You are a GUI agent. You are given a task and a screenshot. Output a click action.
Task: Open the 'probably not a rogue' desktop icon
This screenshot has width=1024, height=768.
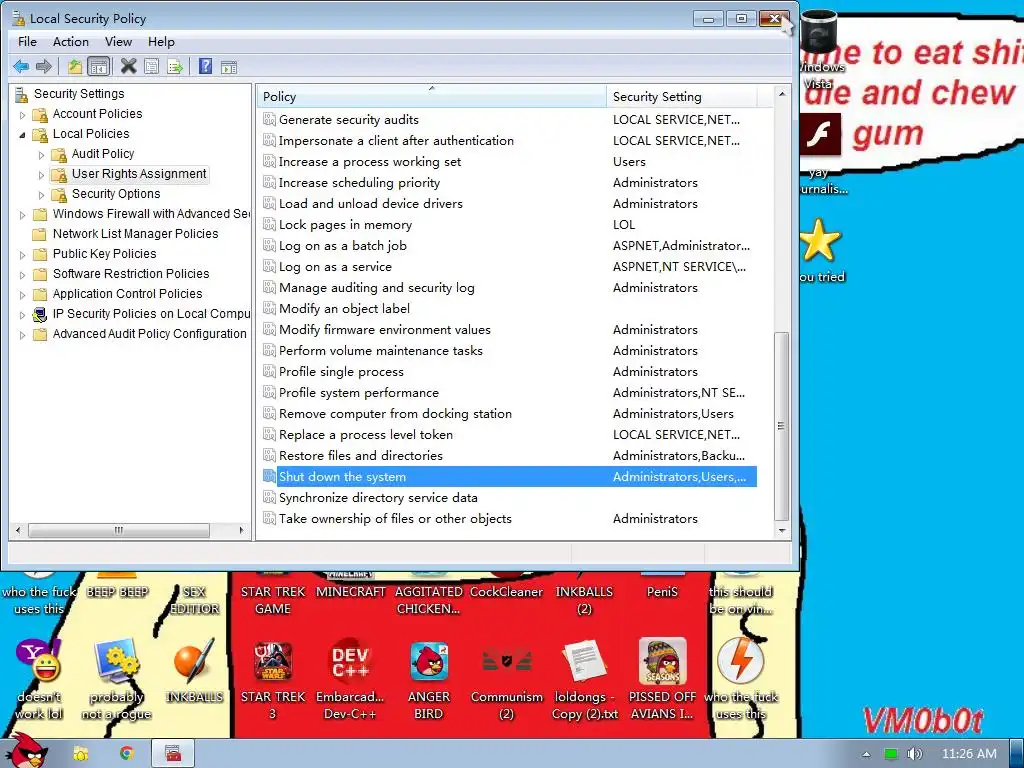pyautogui.click(x=116, y=679)
